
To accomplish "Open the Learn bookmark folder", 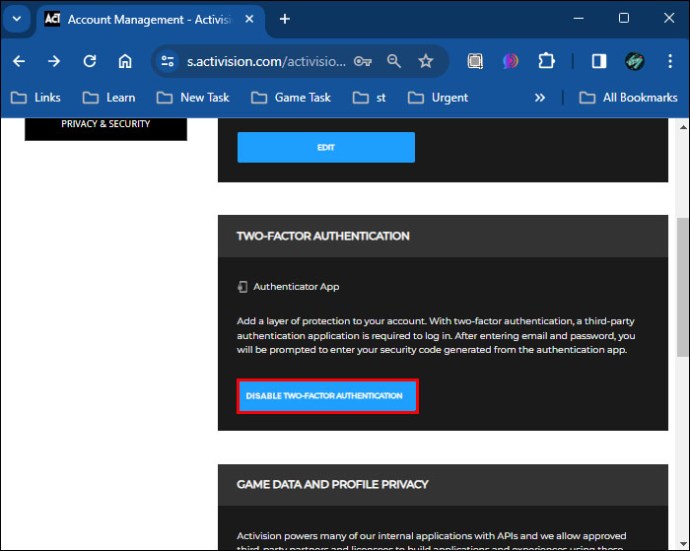I will tap(109, 97).
